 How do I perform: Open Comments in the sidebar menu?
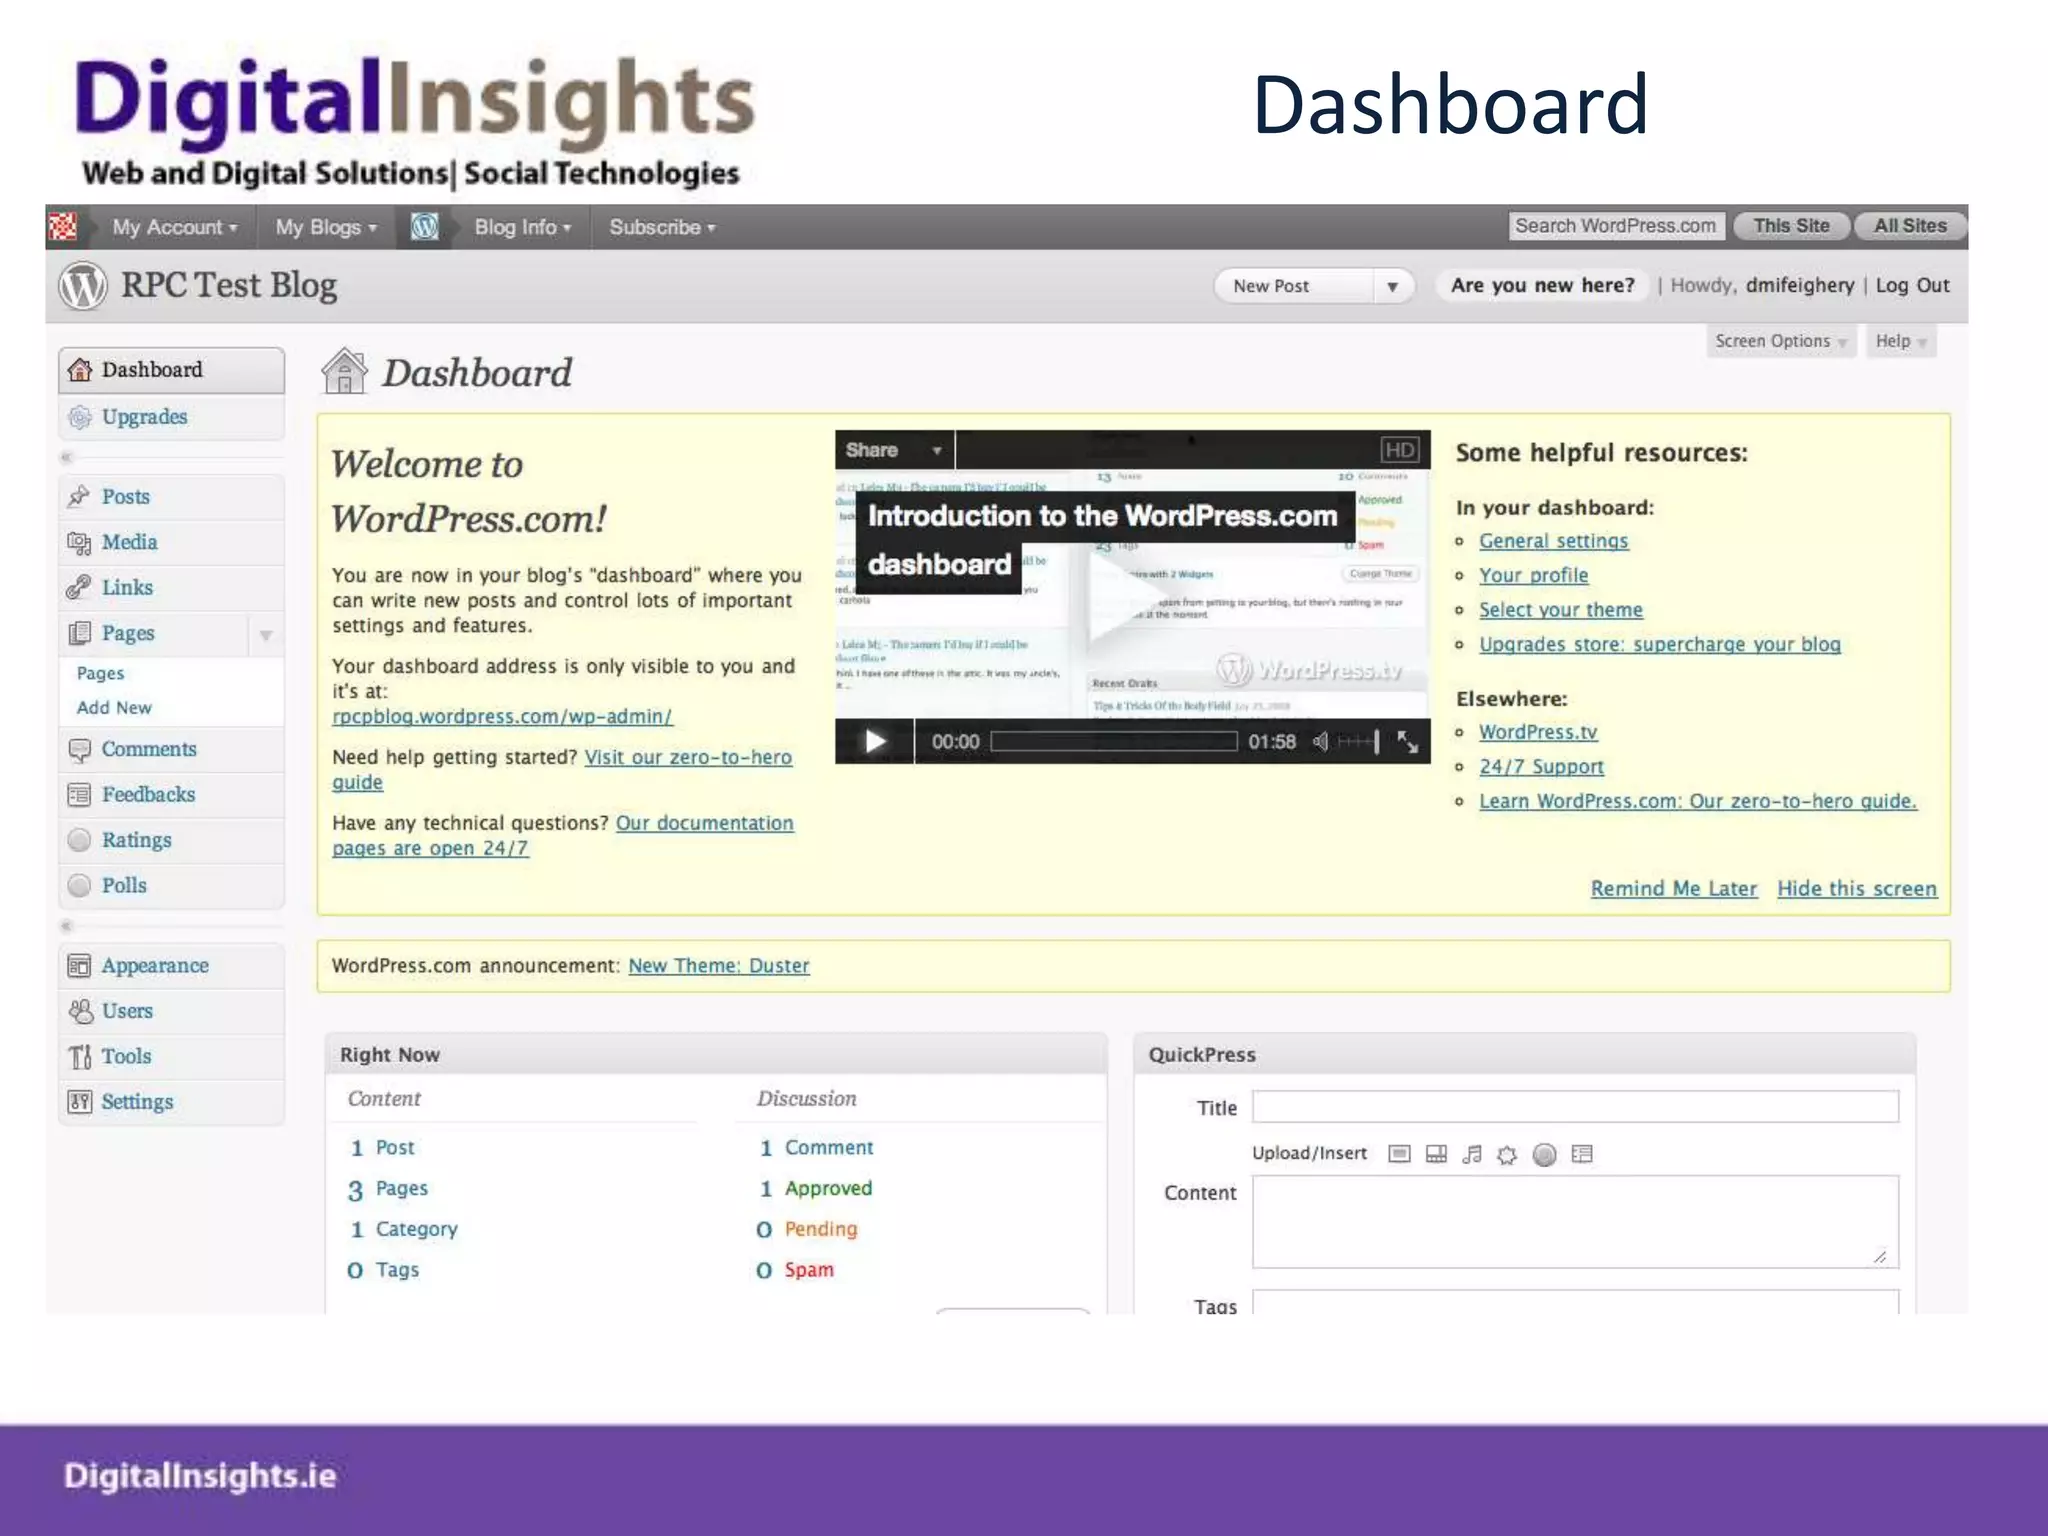click(x=149, y=750)
